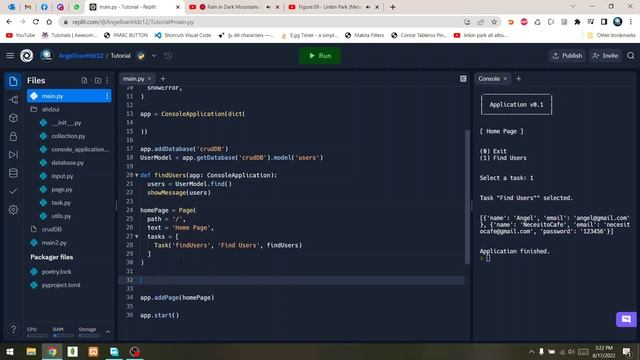
Task: Open Other bookmarks folder
Action: pos(611,36)
